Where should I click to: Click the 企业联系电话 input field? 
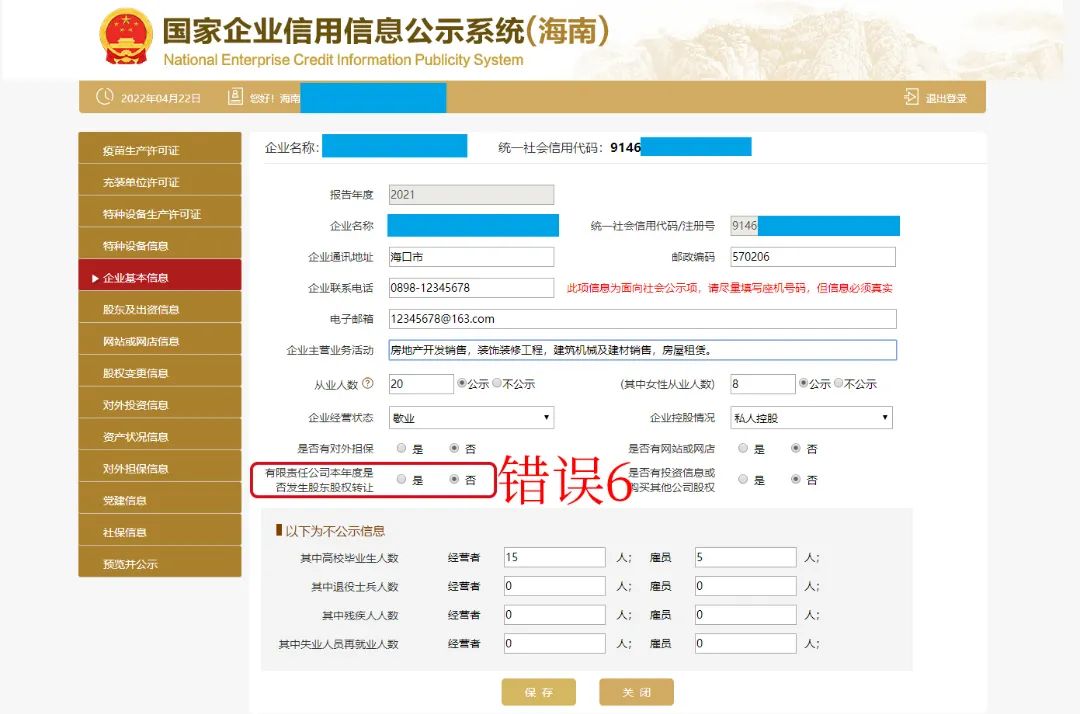click(470, 288)
